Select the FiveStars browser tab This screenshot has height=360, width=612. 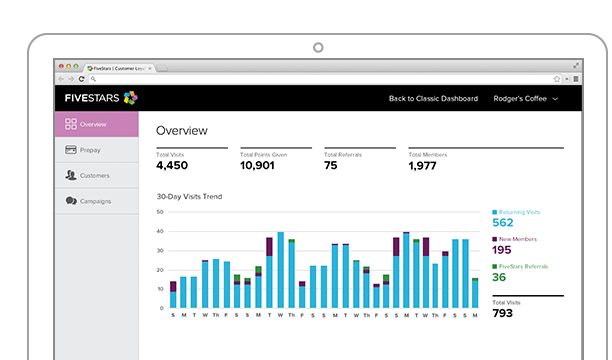[119, 68]
